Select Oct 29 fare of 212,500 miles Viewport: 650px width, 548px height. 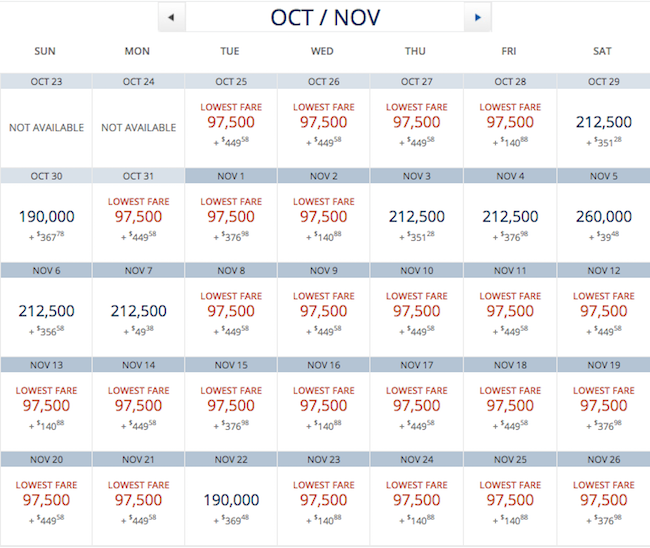[x=604, y=128]
